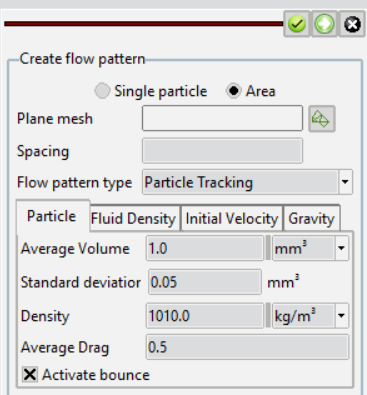
Task: Click the Average Drag value field
Action: [x=247, y=347]
